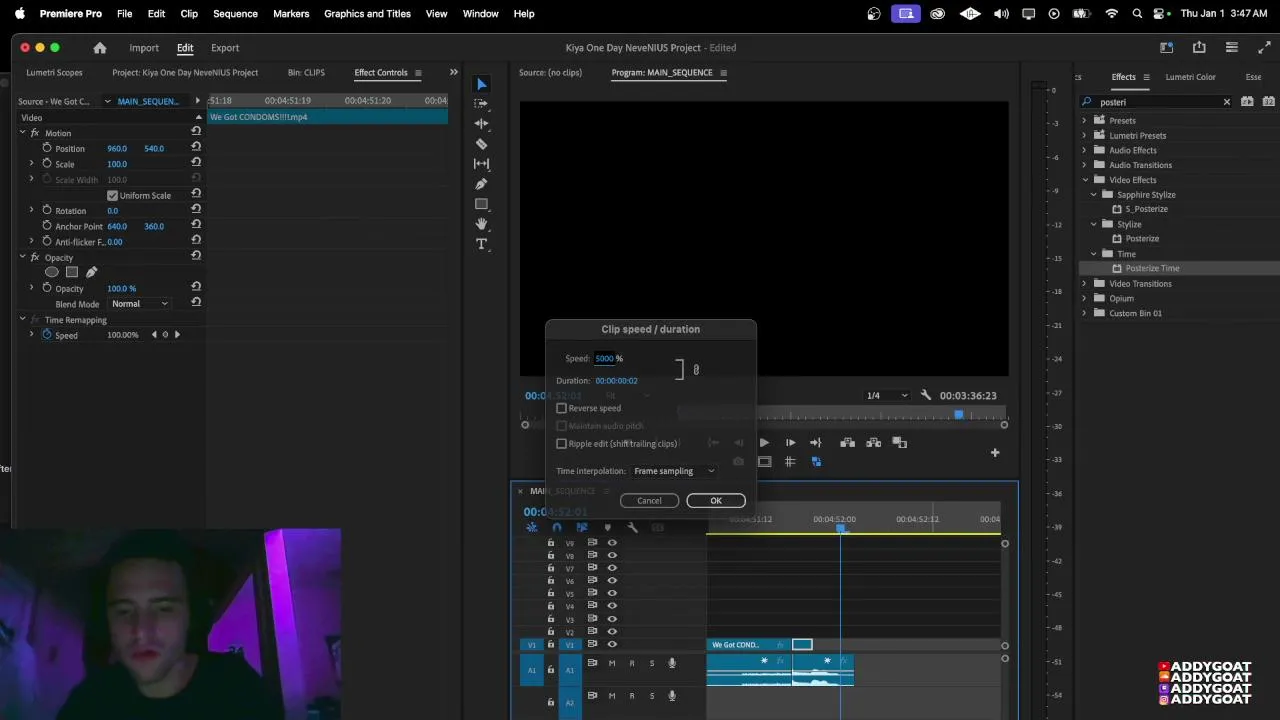The image size is (1280, 720).
Task: Enable the Reverse speed checkbox
Action: point(562,408)
